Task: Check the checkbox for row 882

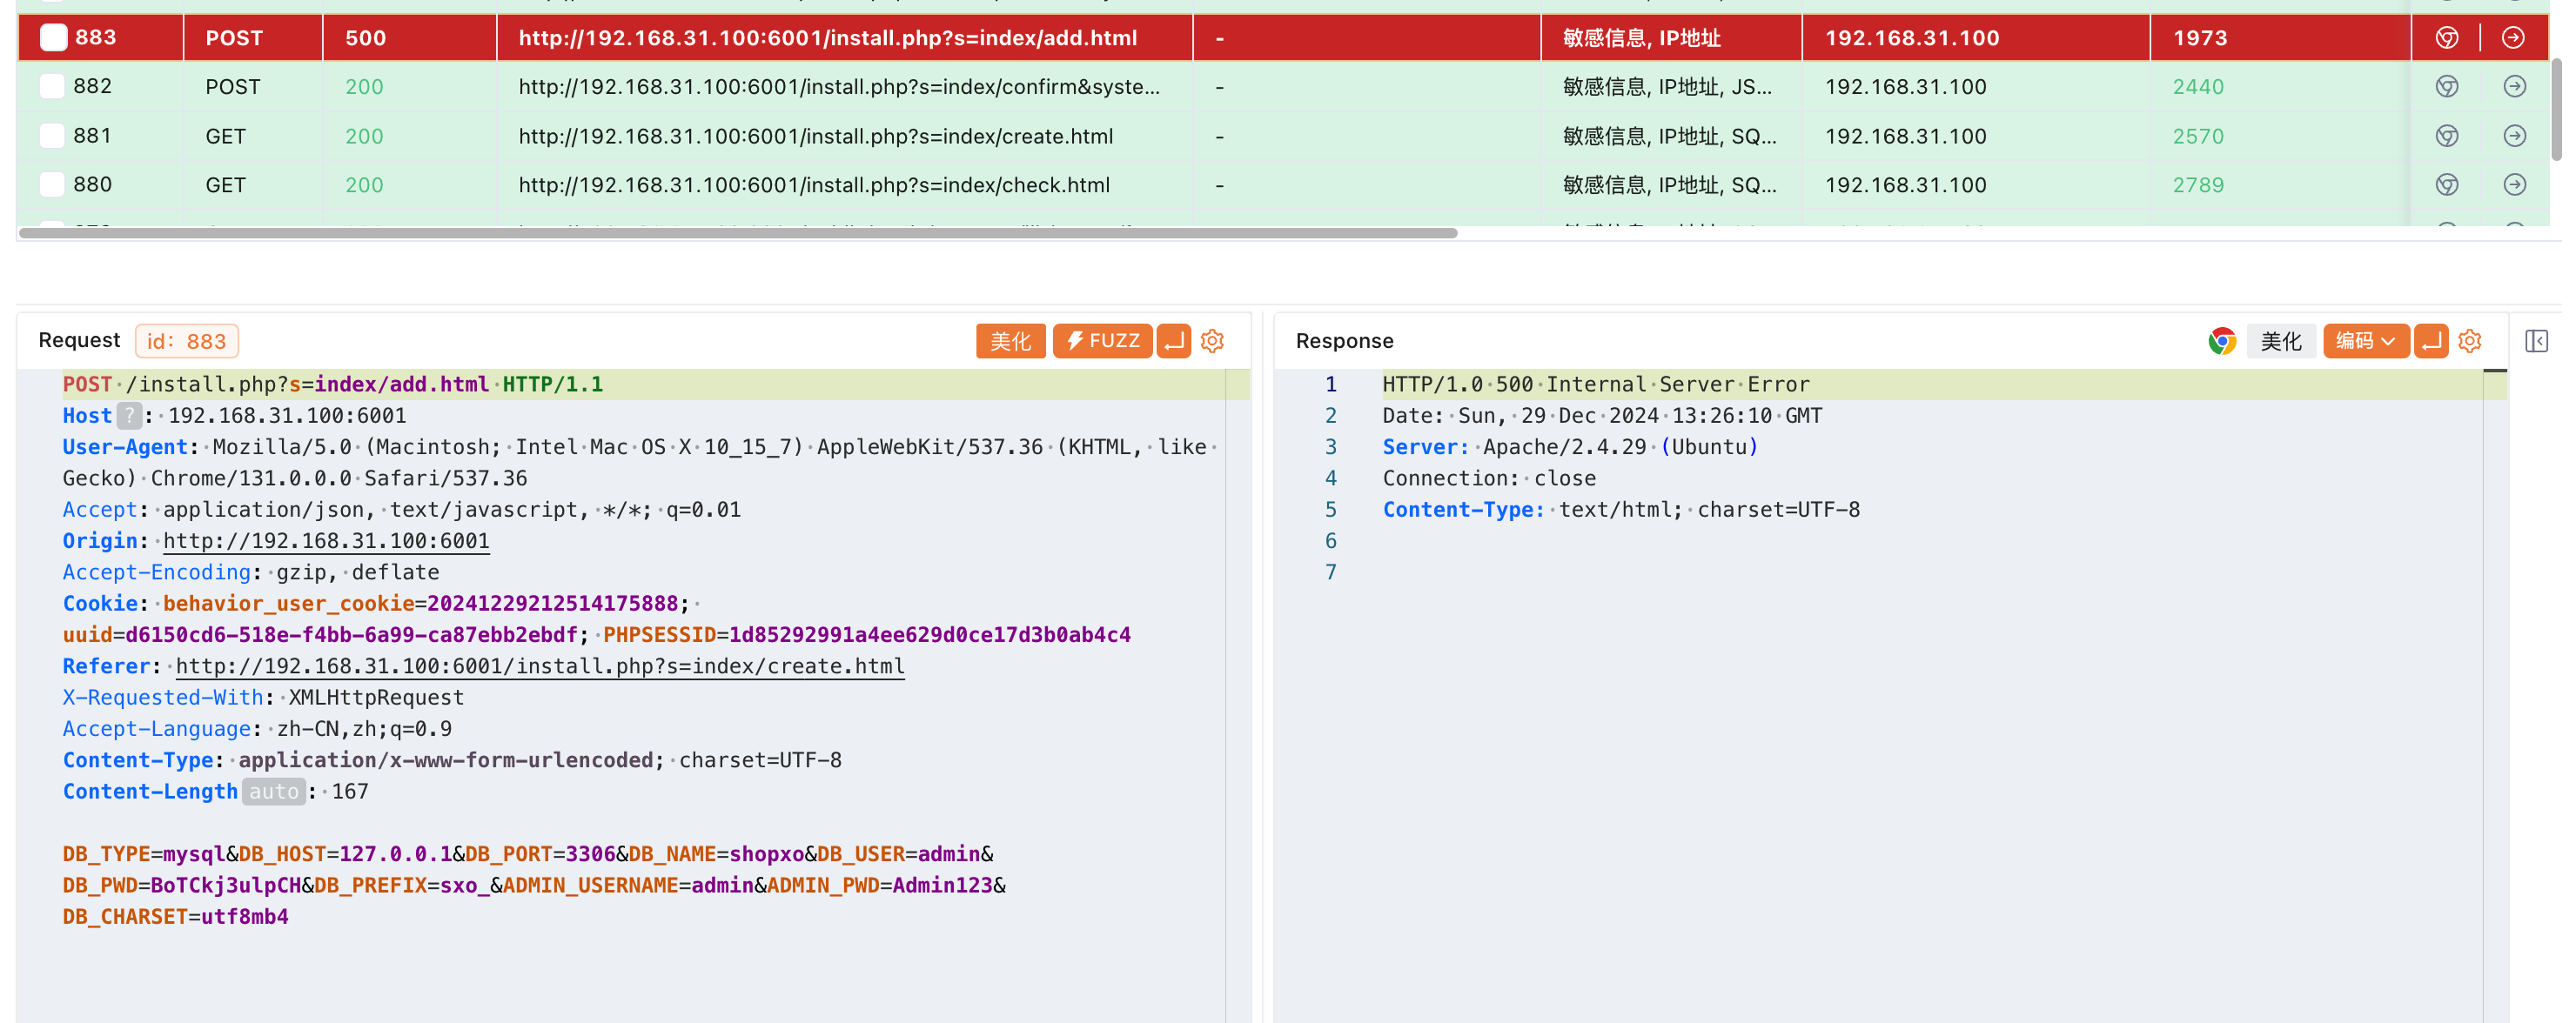Action: [52, 87]
